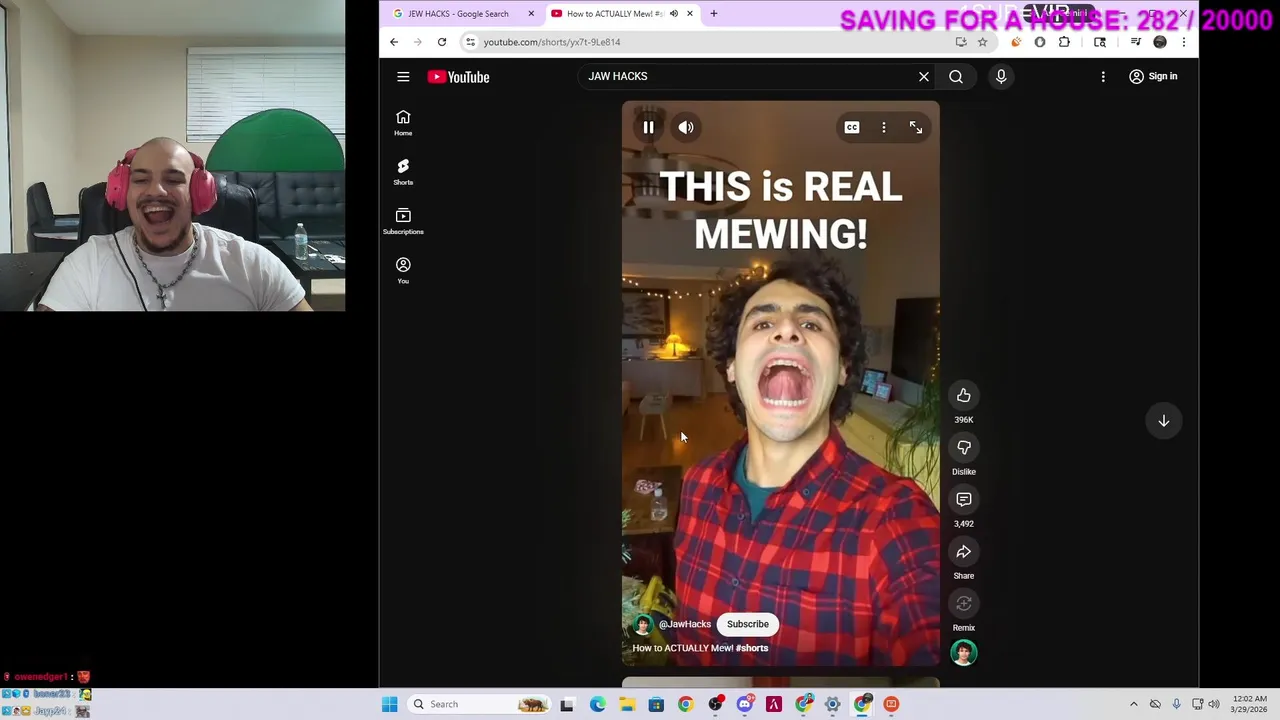1280x720 pixels.
Task: Open the sound thumbnail below Remix
Action: tap(964, 653)
